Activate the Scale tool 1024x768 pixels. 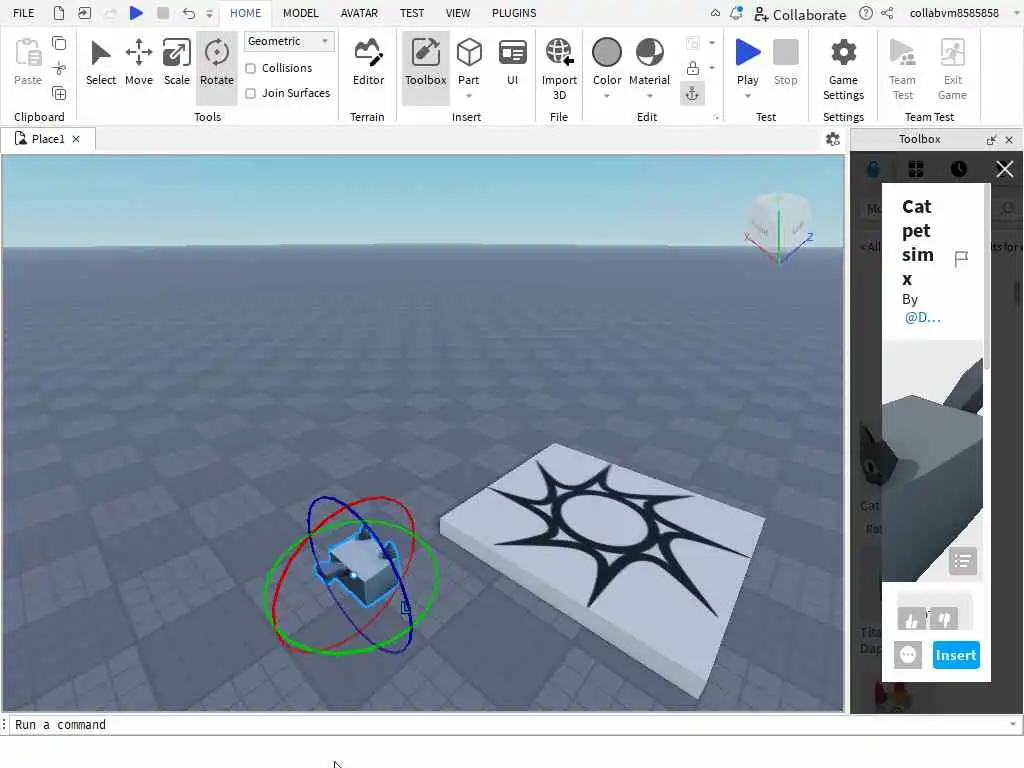click(x=176, y=63)
